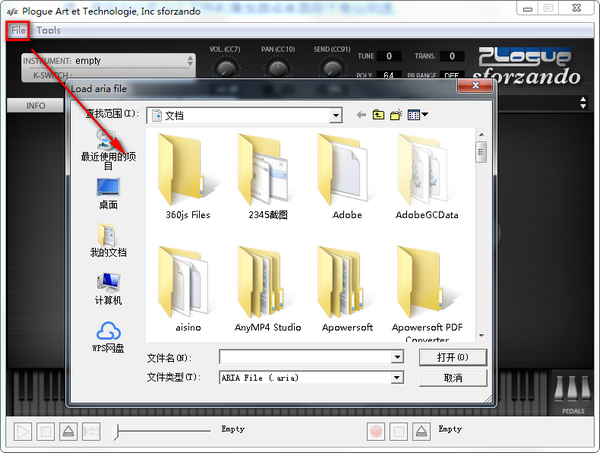
Task: Click the file list scrollbar thumb
Action: [x=481, y=152]
